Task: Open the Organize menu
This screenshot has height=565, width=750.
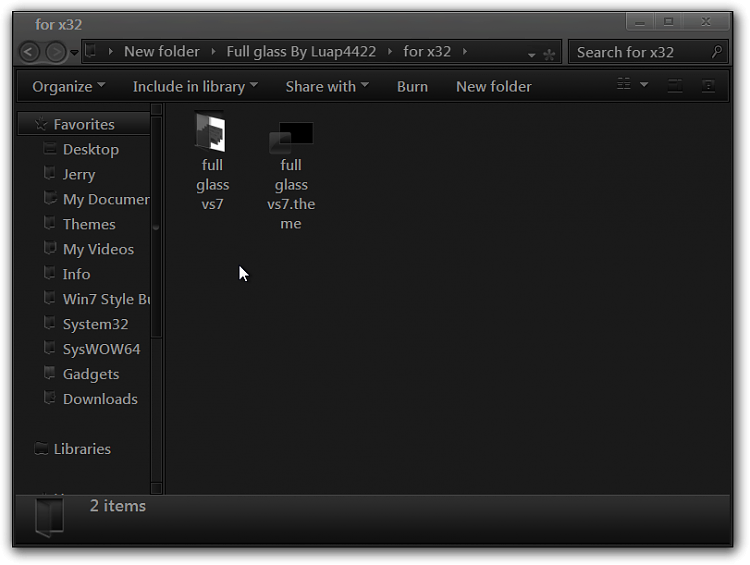Action: tap(68, 87)
